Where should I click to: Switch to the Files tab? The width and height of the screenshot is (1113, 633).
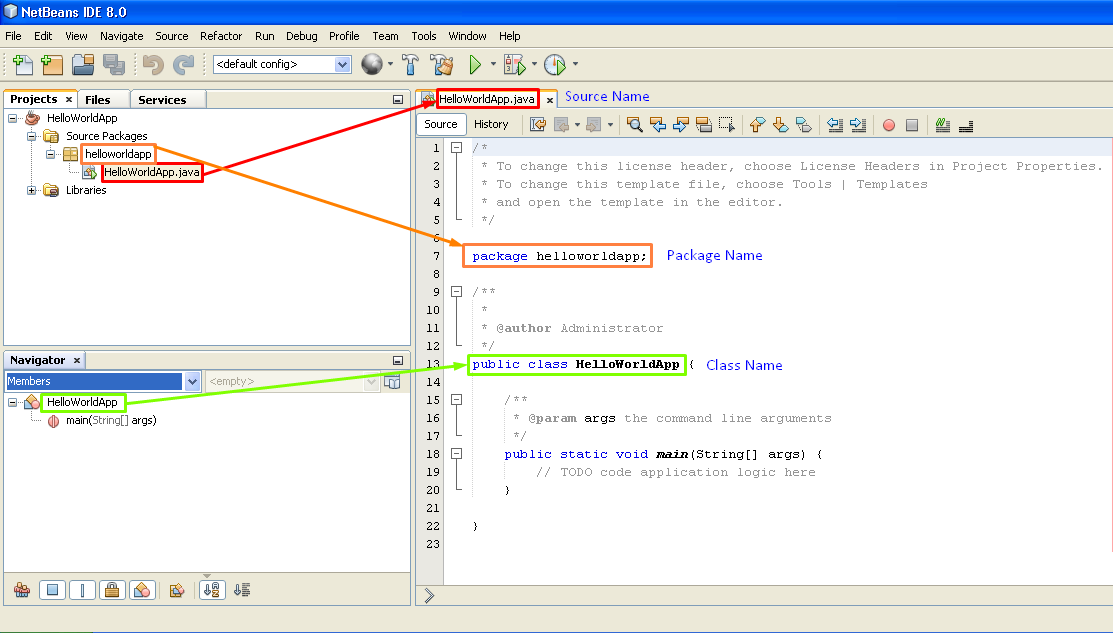click(98, 100)
